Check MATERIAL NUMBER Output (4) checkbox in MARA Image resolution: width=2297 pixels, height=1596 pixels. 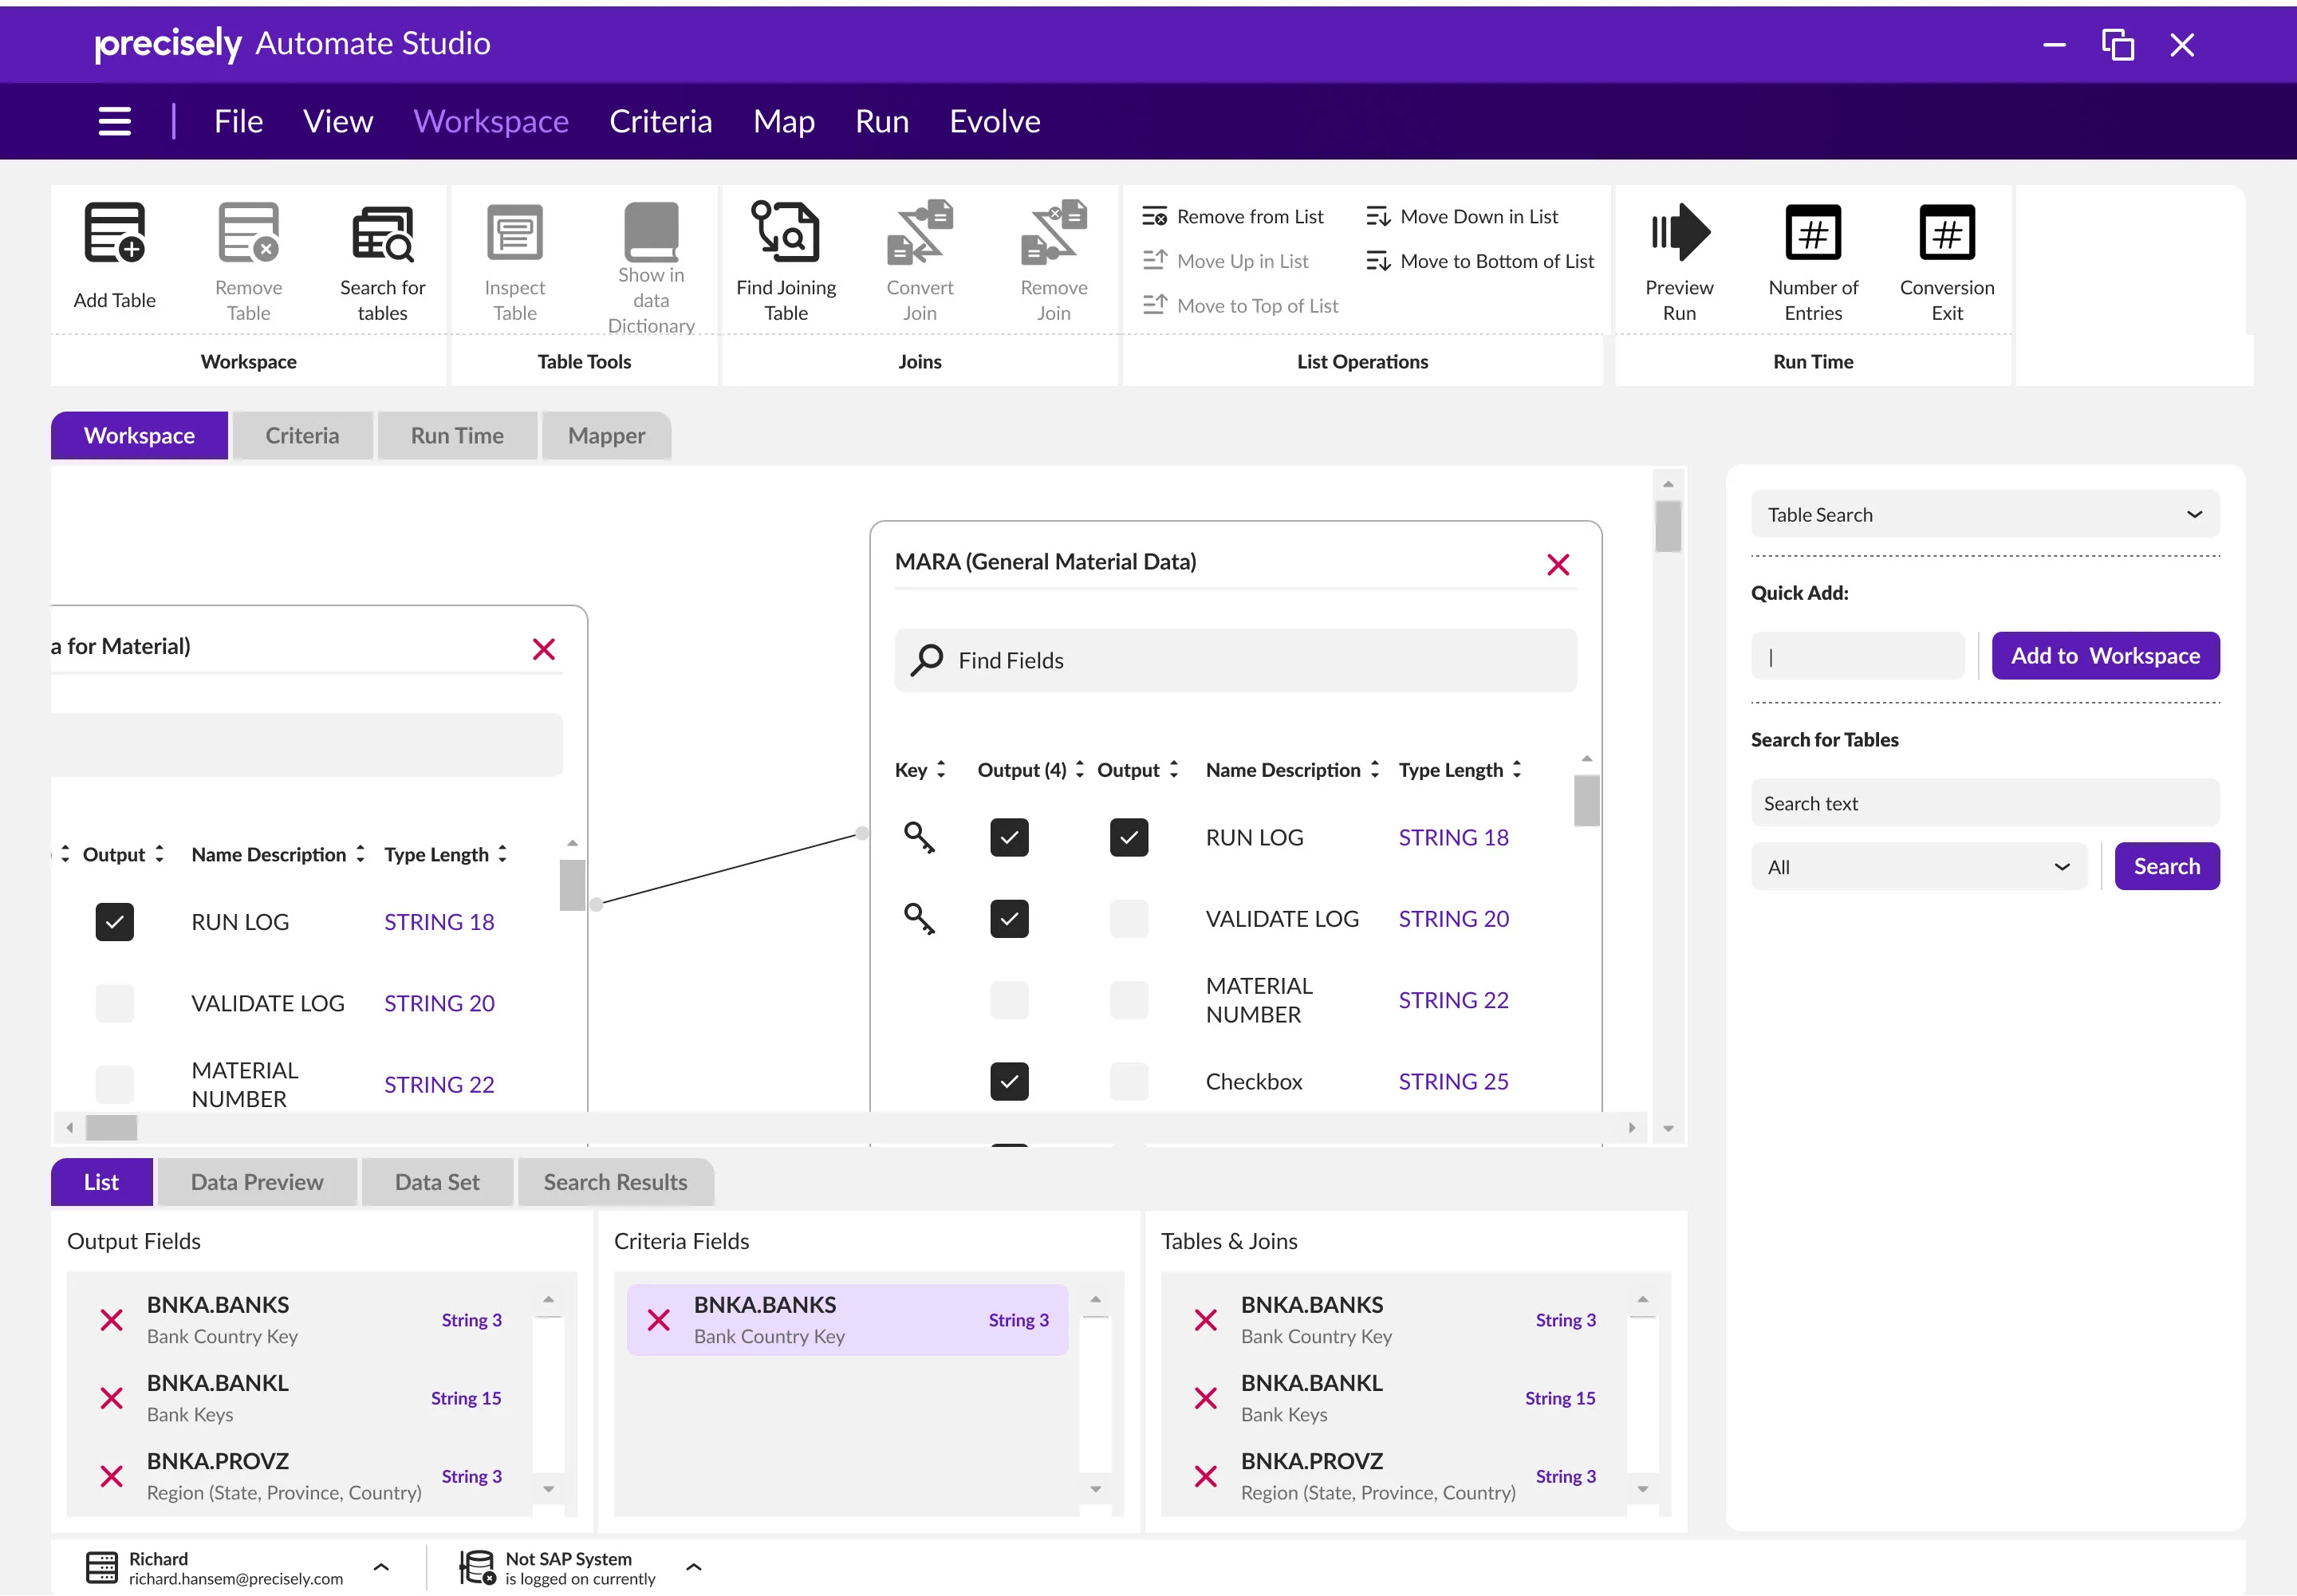tap(1009, 1000)
